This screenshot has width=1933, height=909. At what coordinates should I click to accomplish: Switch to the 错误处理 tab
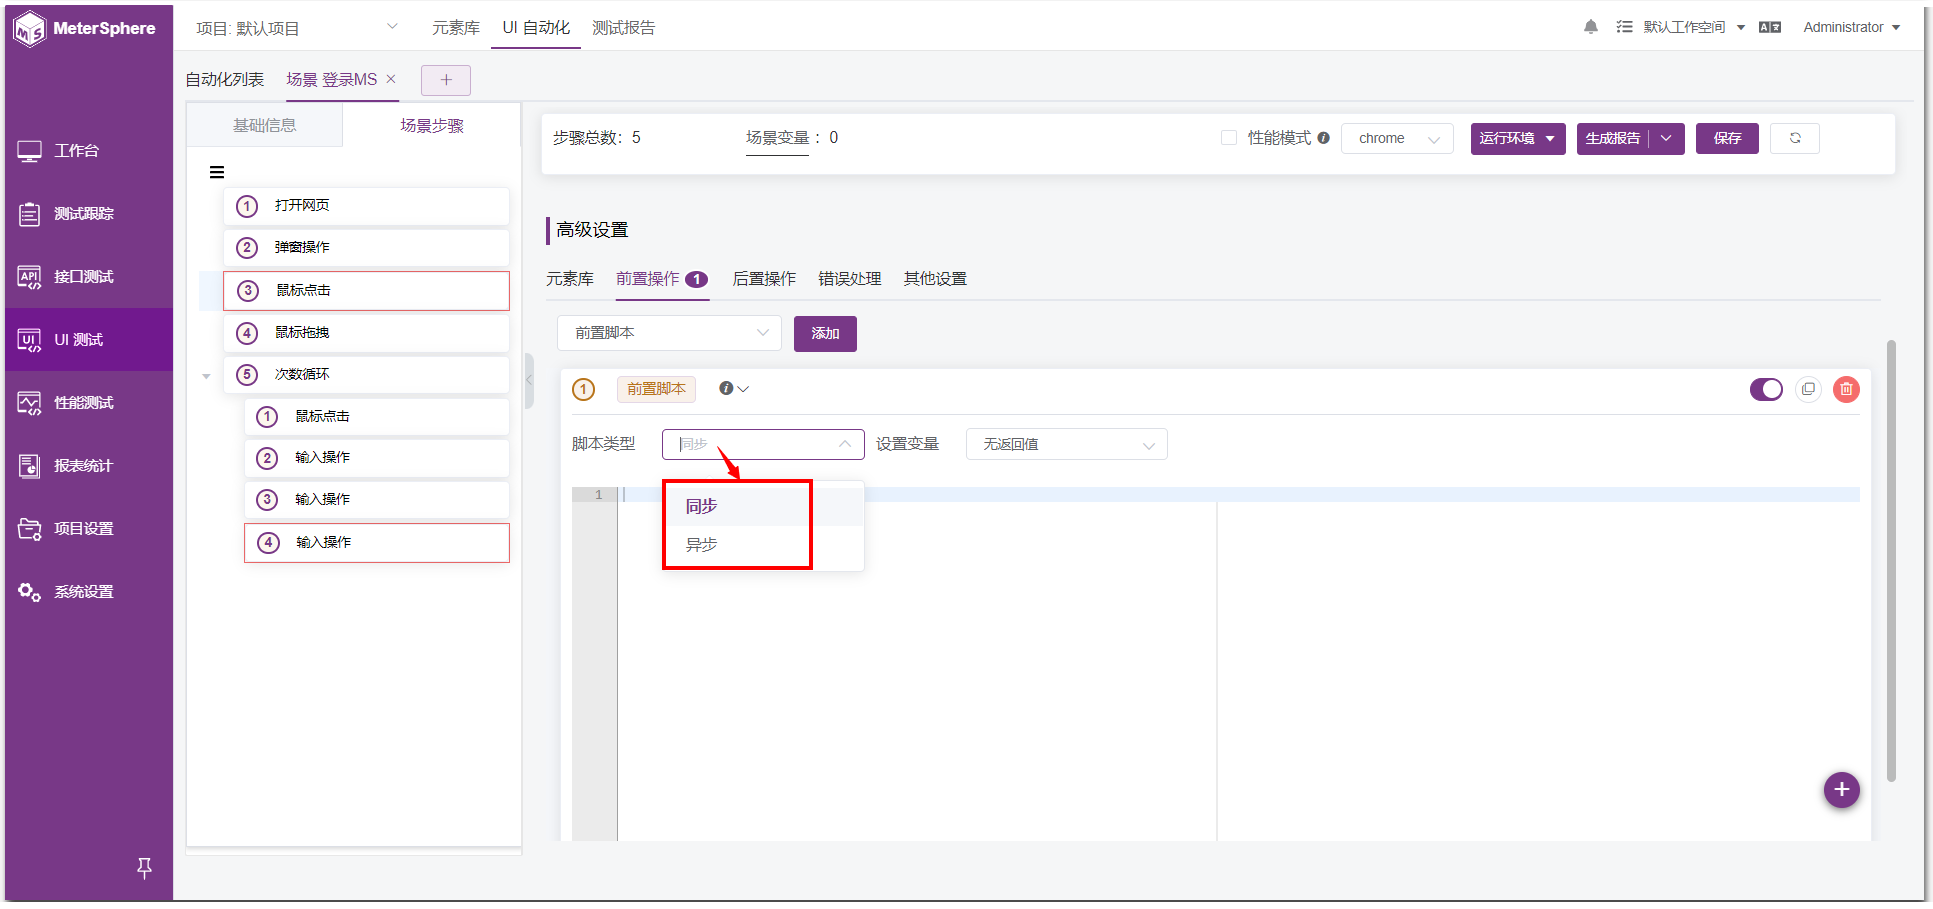pyautogui.click(x=850, y=279)
